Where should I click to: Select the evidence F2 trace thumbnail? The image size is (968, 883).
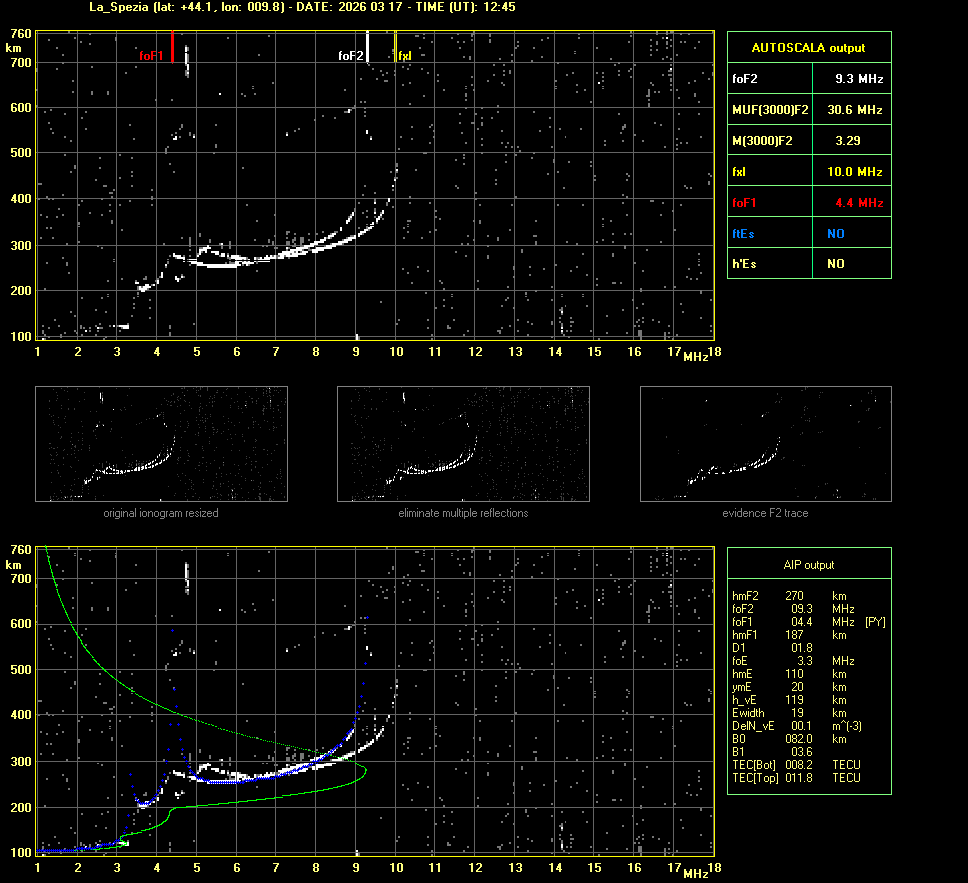point(765,444)
